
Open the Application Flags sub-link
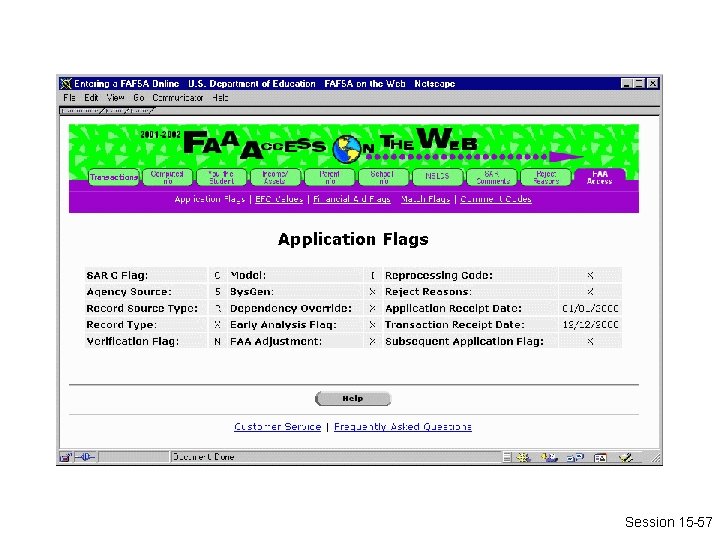coord(209,199)
